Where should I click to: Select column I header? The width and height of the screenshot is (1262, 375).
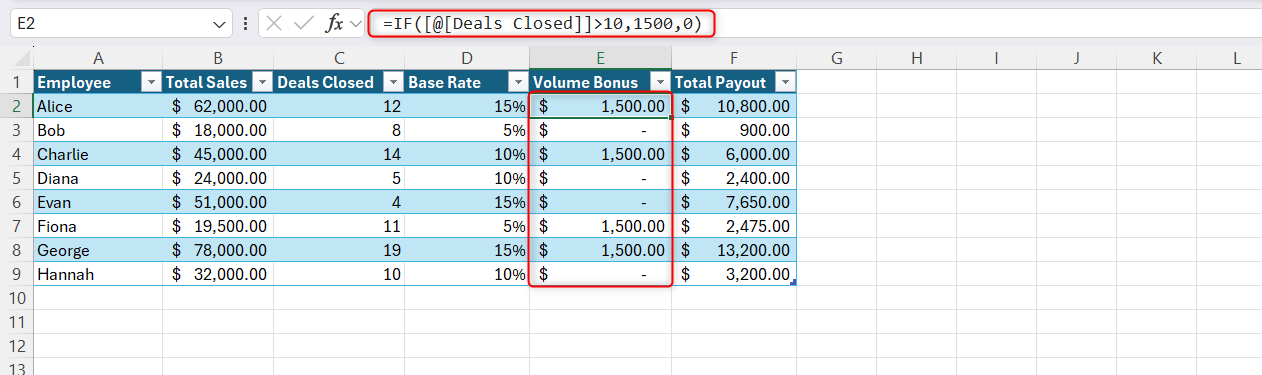click(997, 59)
